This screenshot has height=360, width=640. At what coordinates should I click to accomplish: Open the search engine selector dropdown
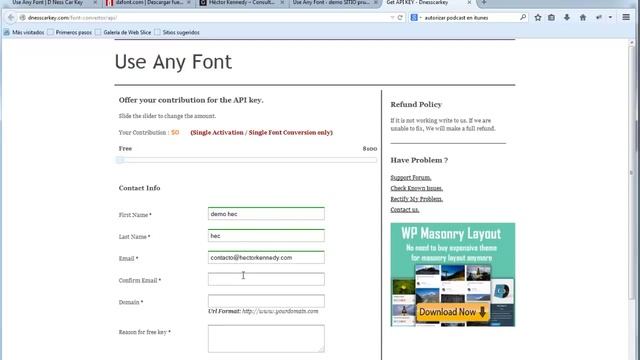pos(416,18)
